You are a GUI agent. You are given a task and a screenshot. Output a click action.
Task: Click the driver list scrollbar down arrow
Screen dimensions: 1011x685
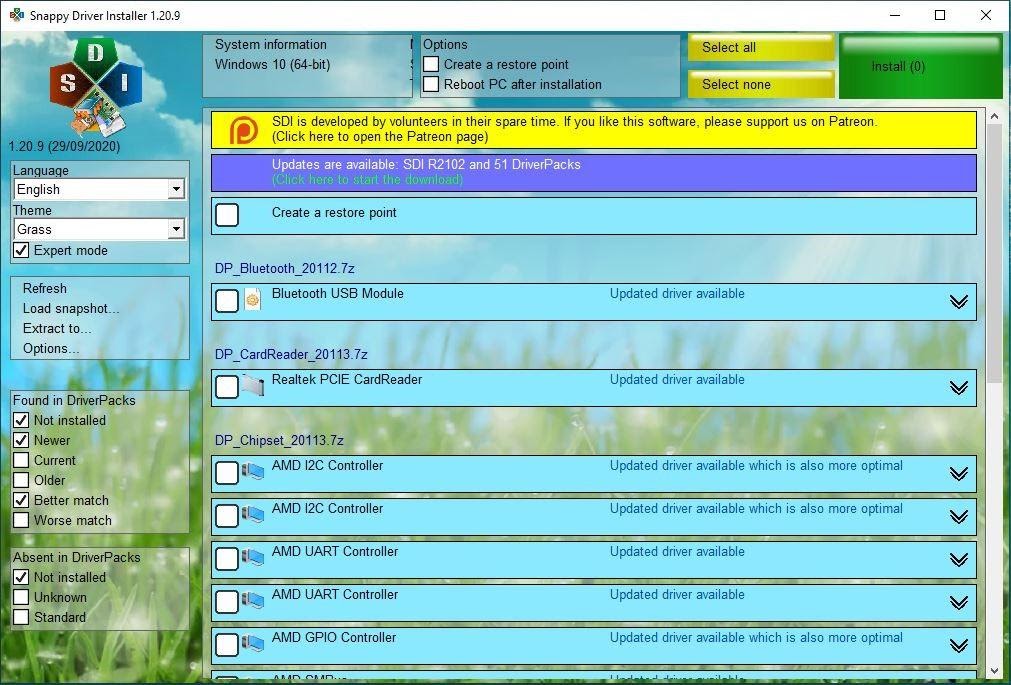point(994,671)
